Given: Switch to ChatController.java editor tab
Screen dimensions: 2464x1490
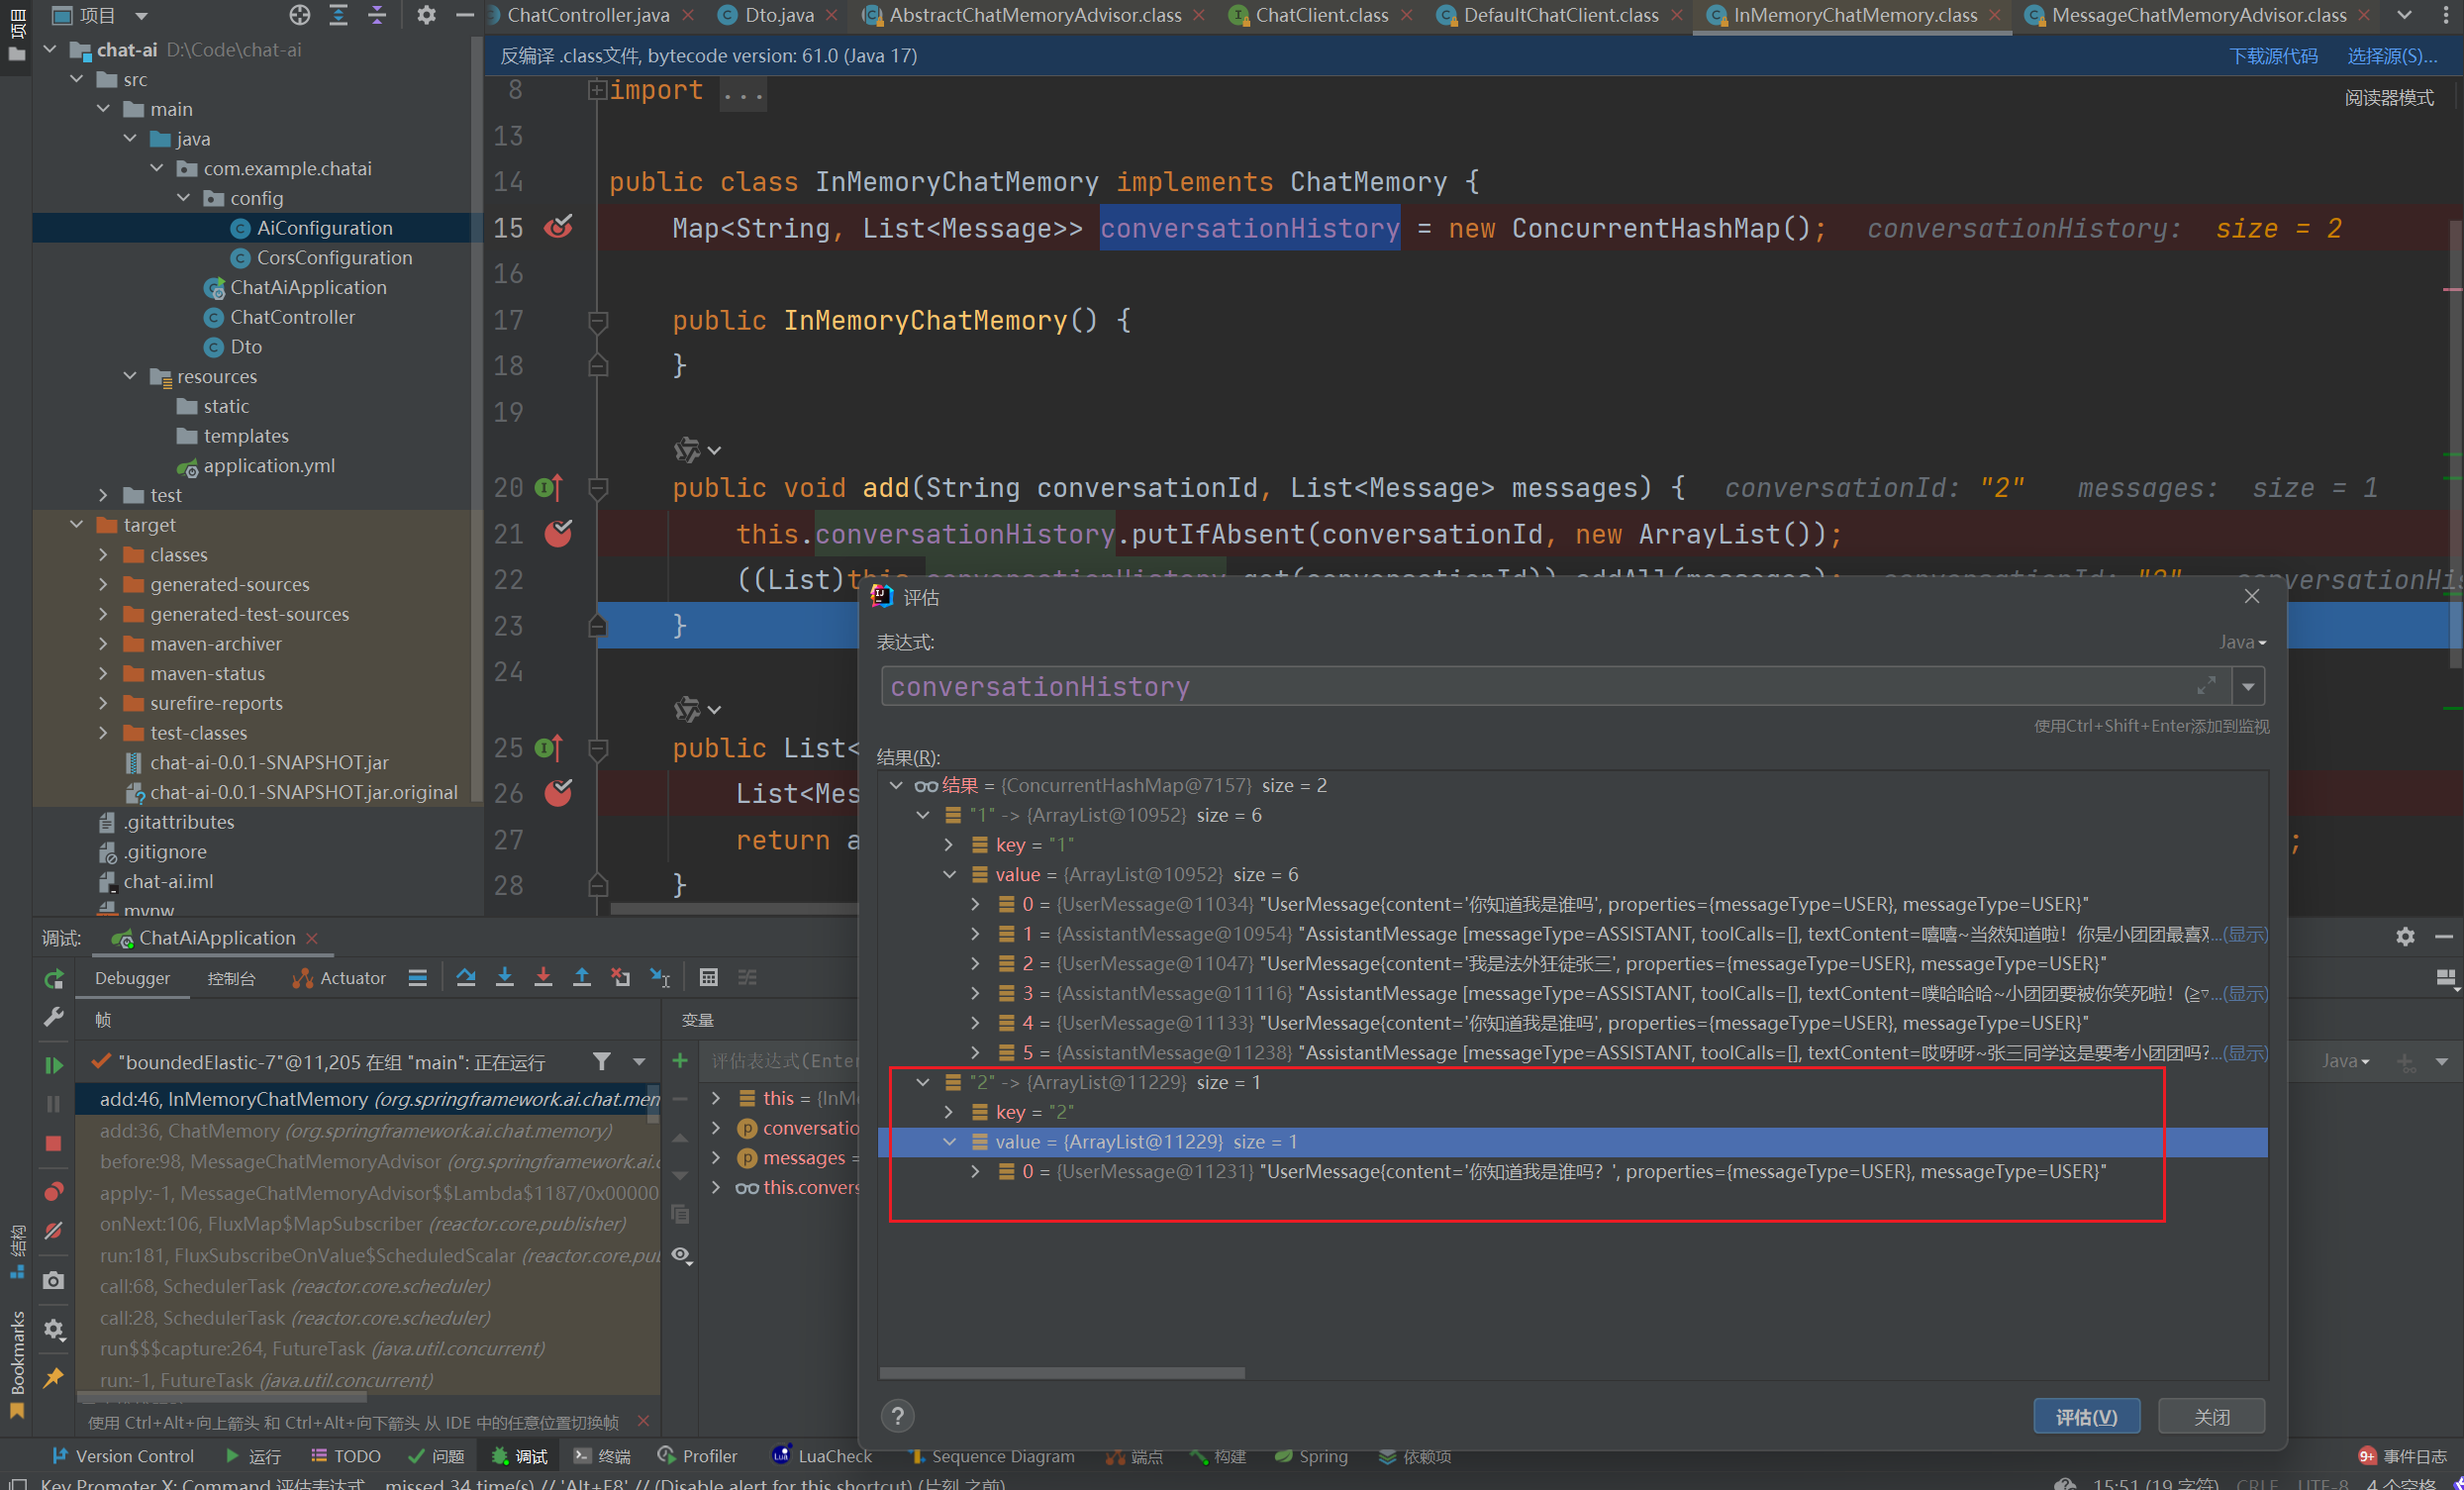Looking at the screenshot, I should coord(587,15).
